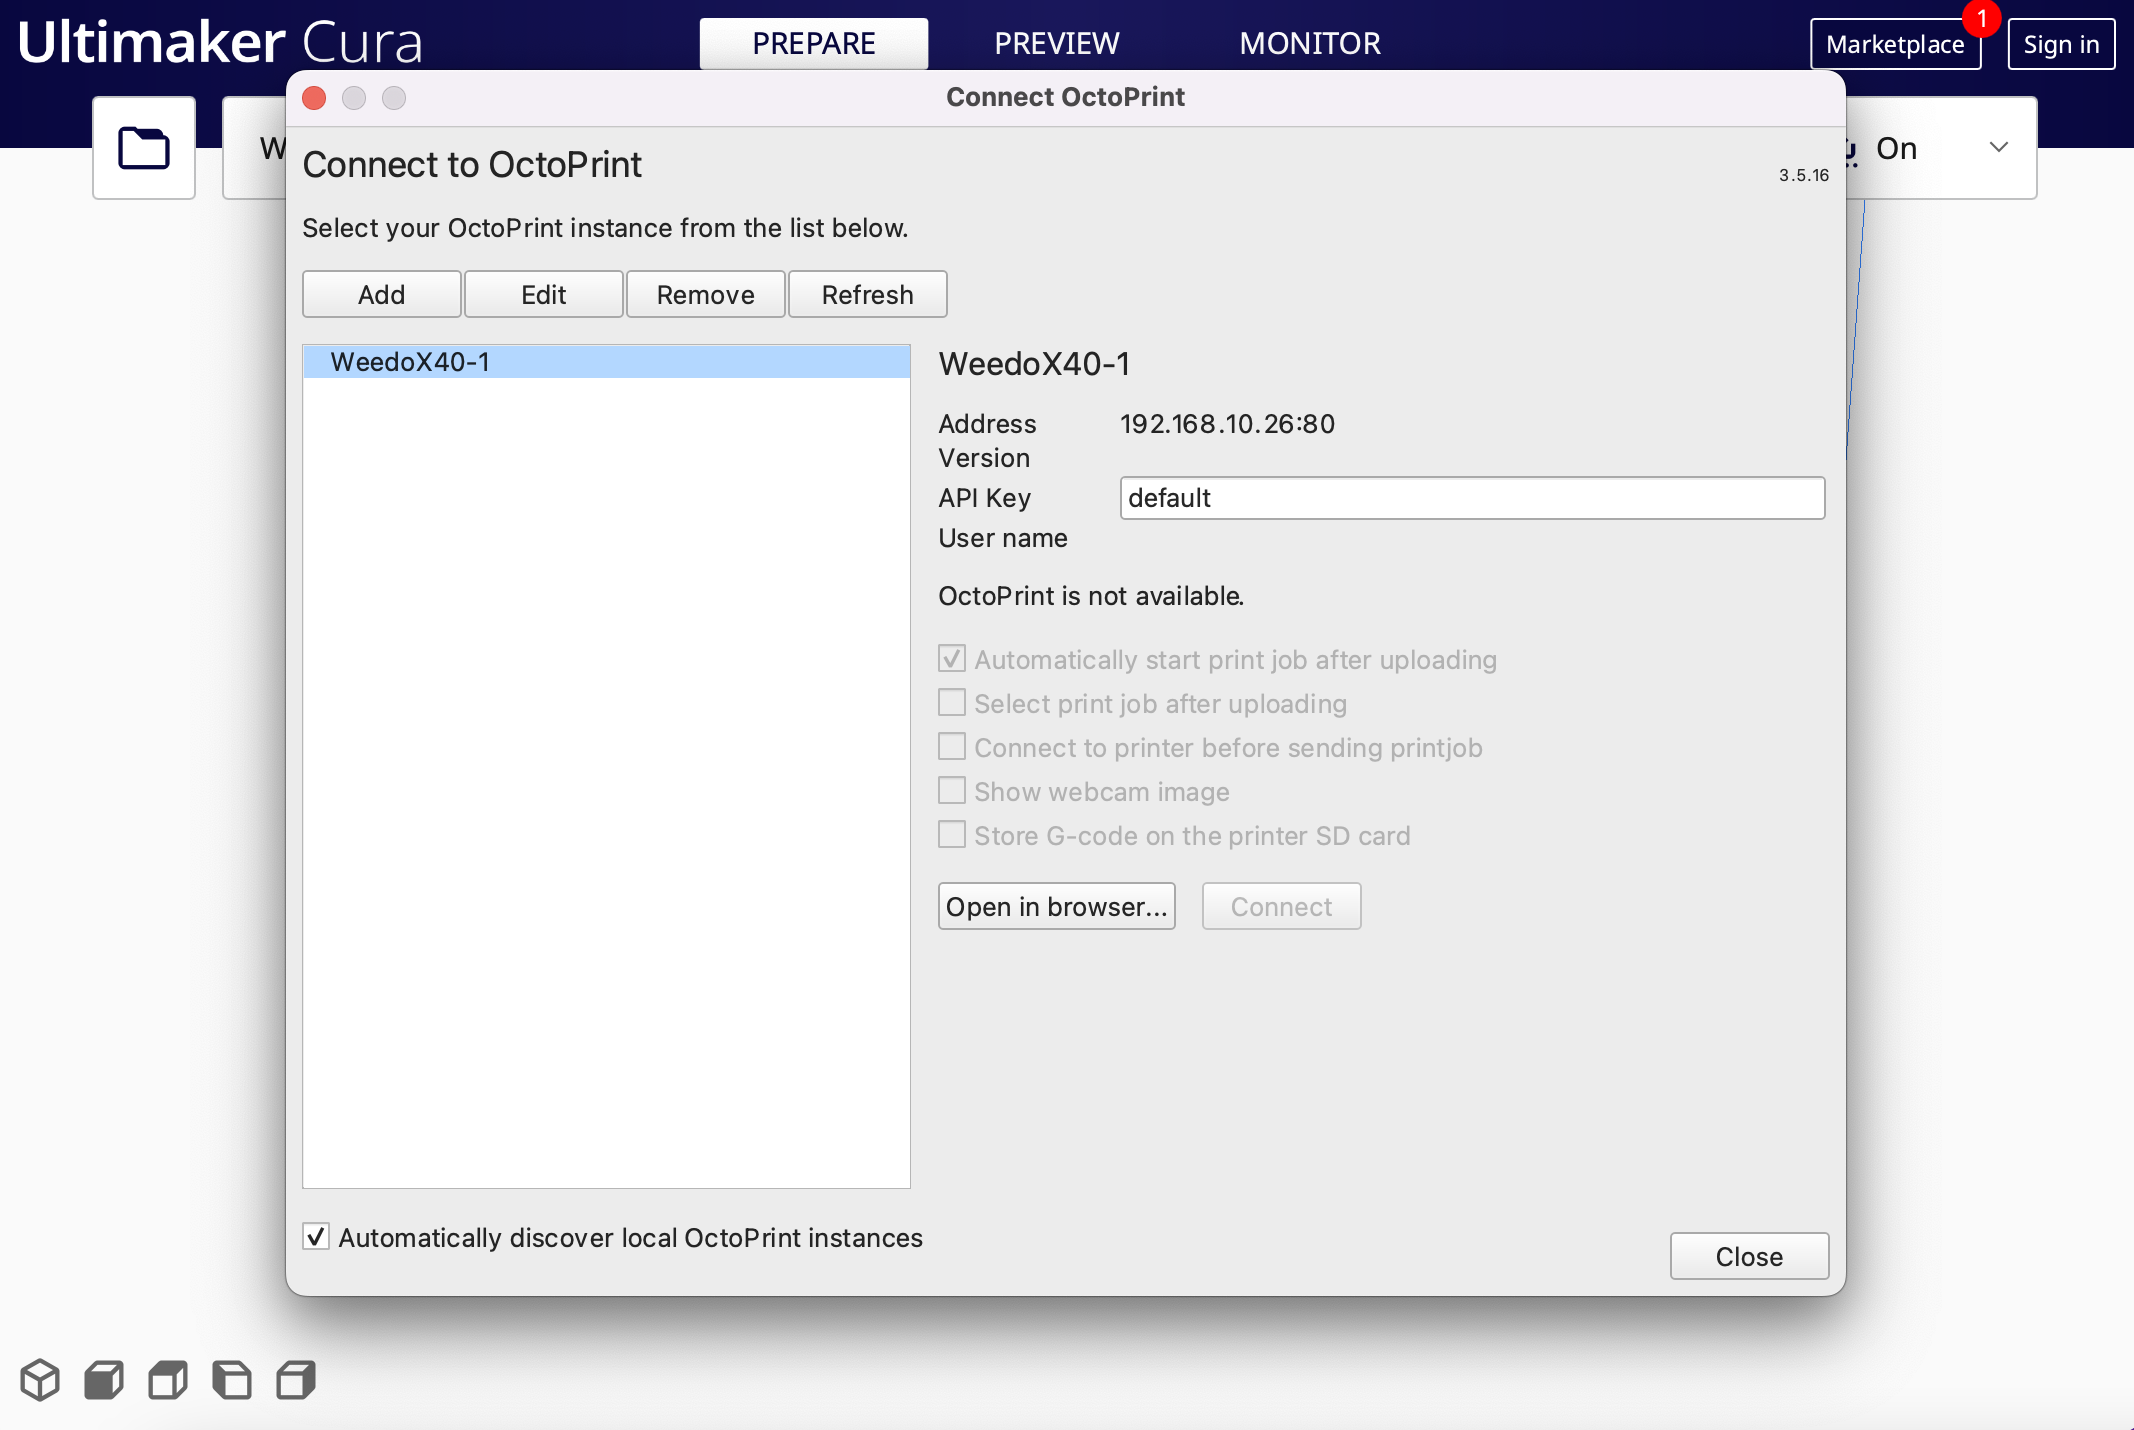Viewport: 2134px width, 1430px height.
Task: Switch to front view cube icon
Action: point(104,1380)
